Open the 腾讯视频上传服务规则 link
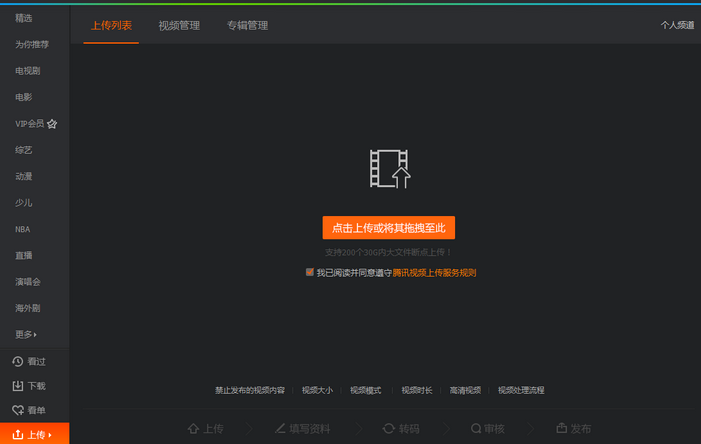The width and height of the screenshot is (701, 444). pos(434,272)
